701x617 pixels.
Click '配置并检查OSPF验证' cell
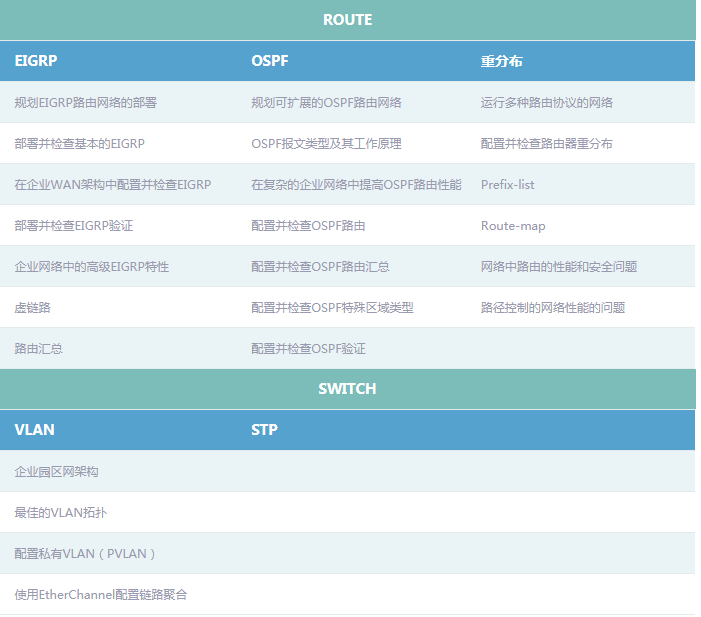(308, 349)
